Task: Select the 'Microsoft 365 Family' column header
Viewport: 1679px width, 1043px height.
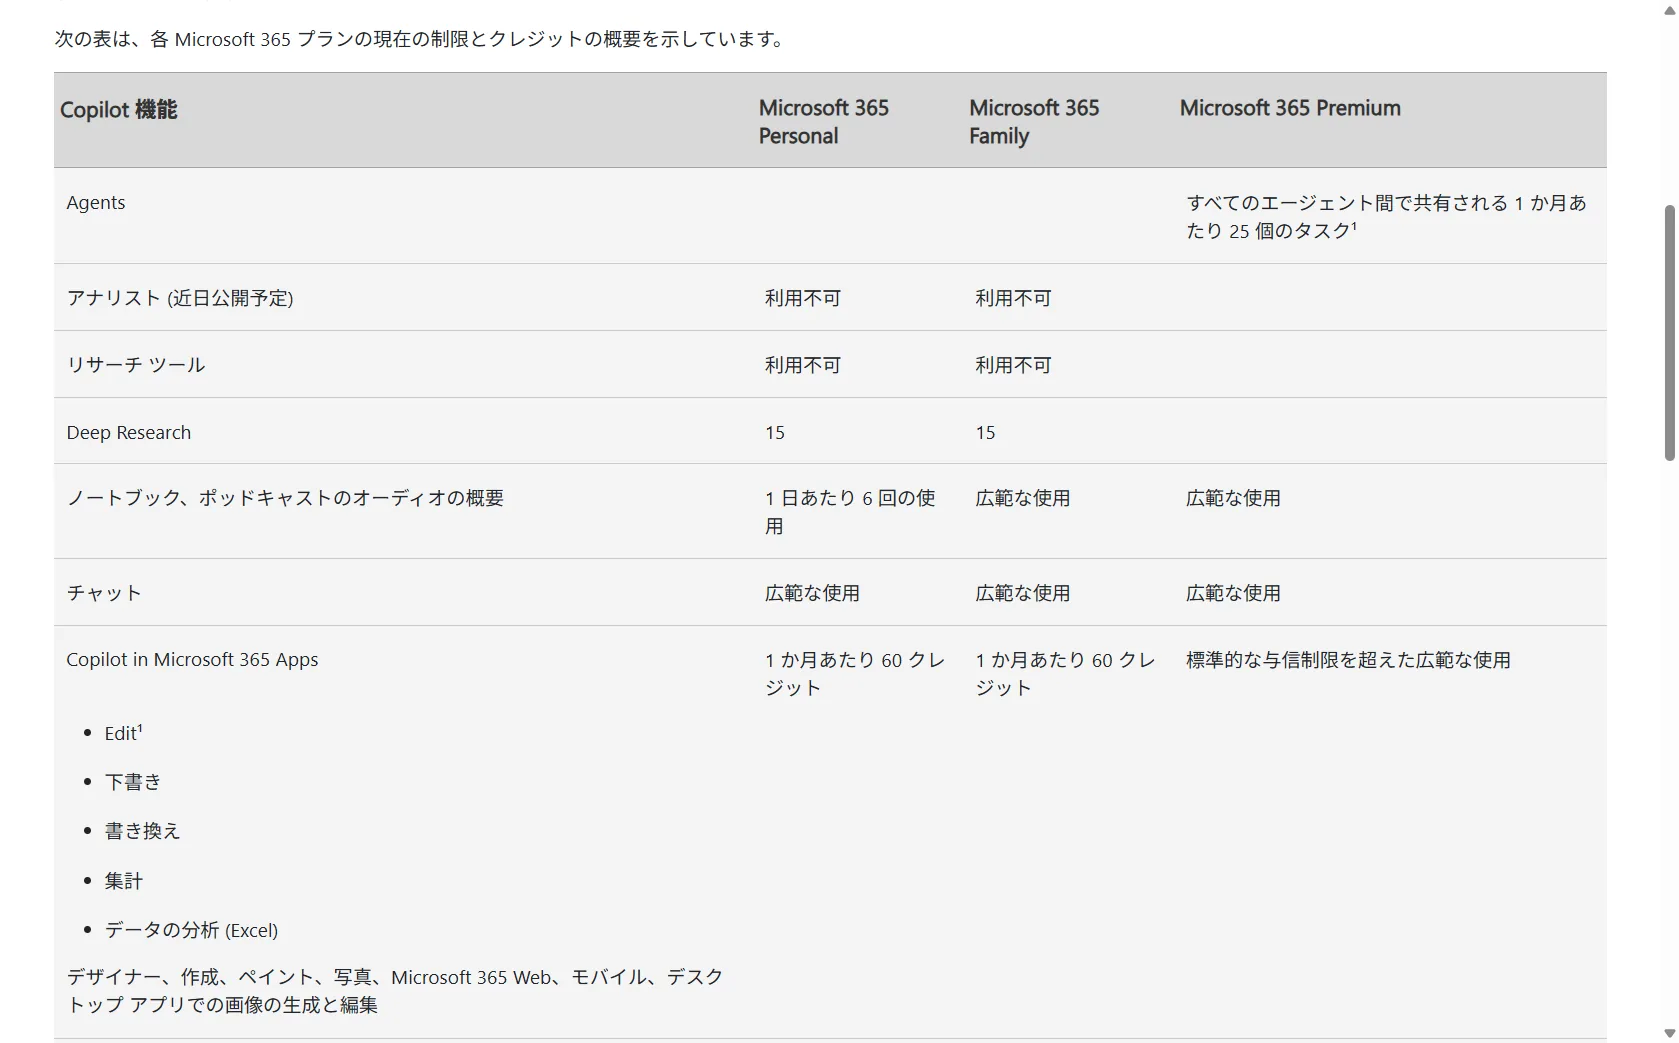Action: tap(1033, 122)
